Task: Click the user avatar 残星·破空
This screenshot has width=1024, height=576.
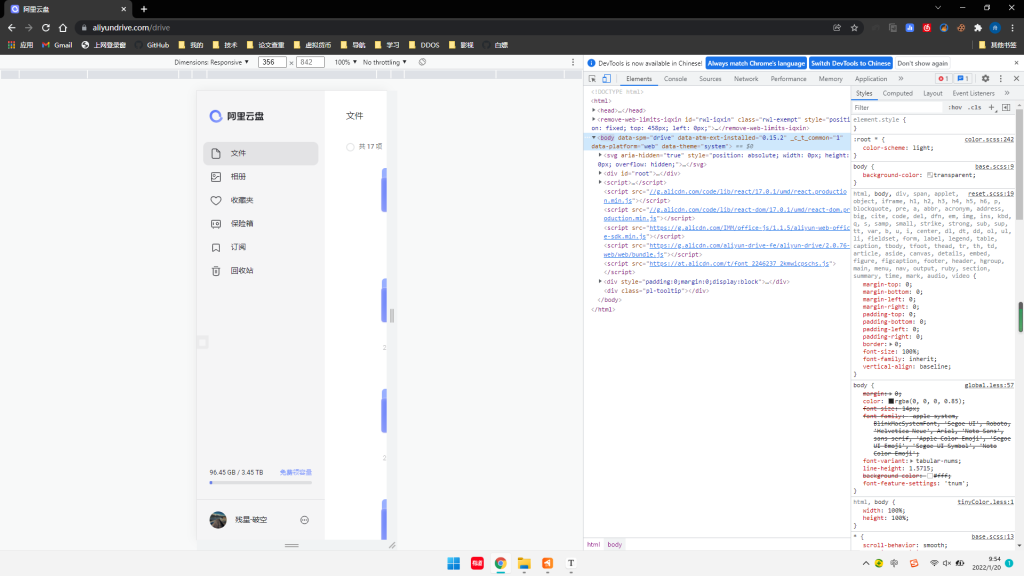Action: point(218,520)
